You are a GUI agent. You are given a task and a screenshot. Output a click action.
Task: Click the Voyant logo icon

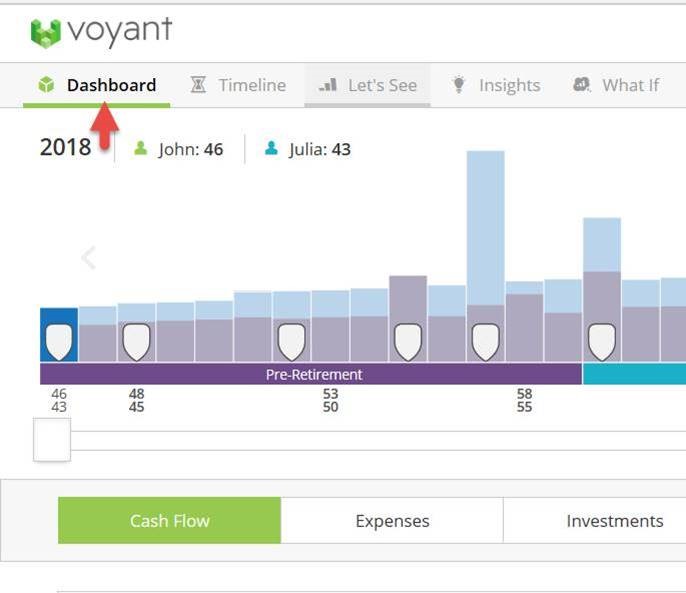[x=46, y=33]
